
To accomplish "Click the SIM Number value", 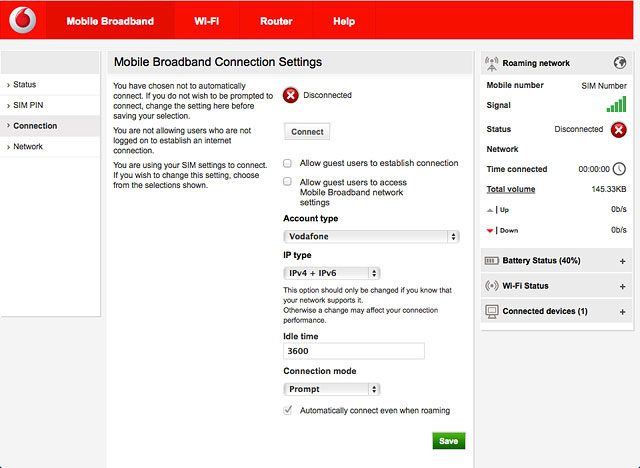I will [604, 86].
